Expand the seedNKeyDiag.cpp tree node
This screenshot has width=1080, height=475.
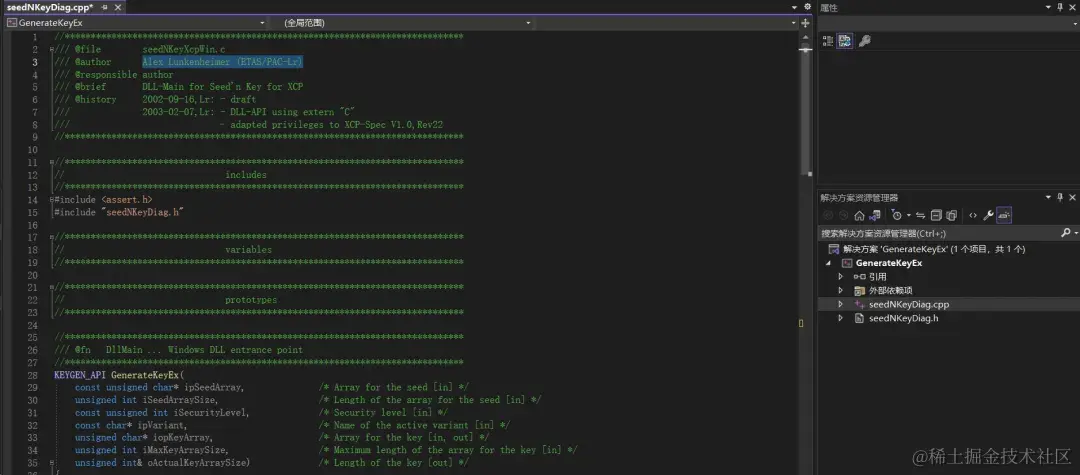[x=840, y=304]
